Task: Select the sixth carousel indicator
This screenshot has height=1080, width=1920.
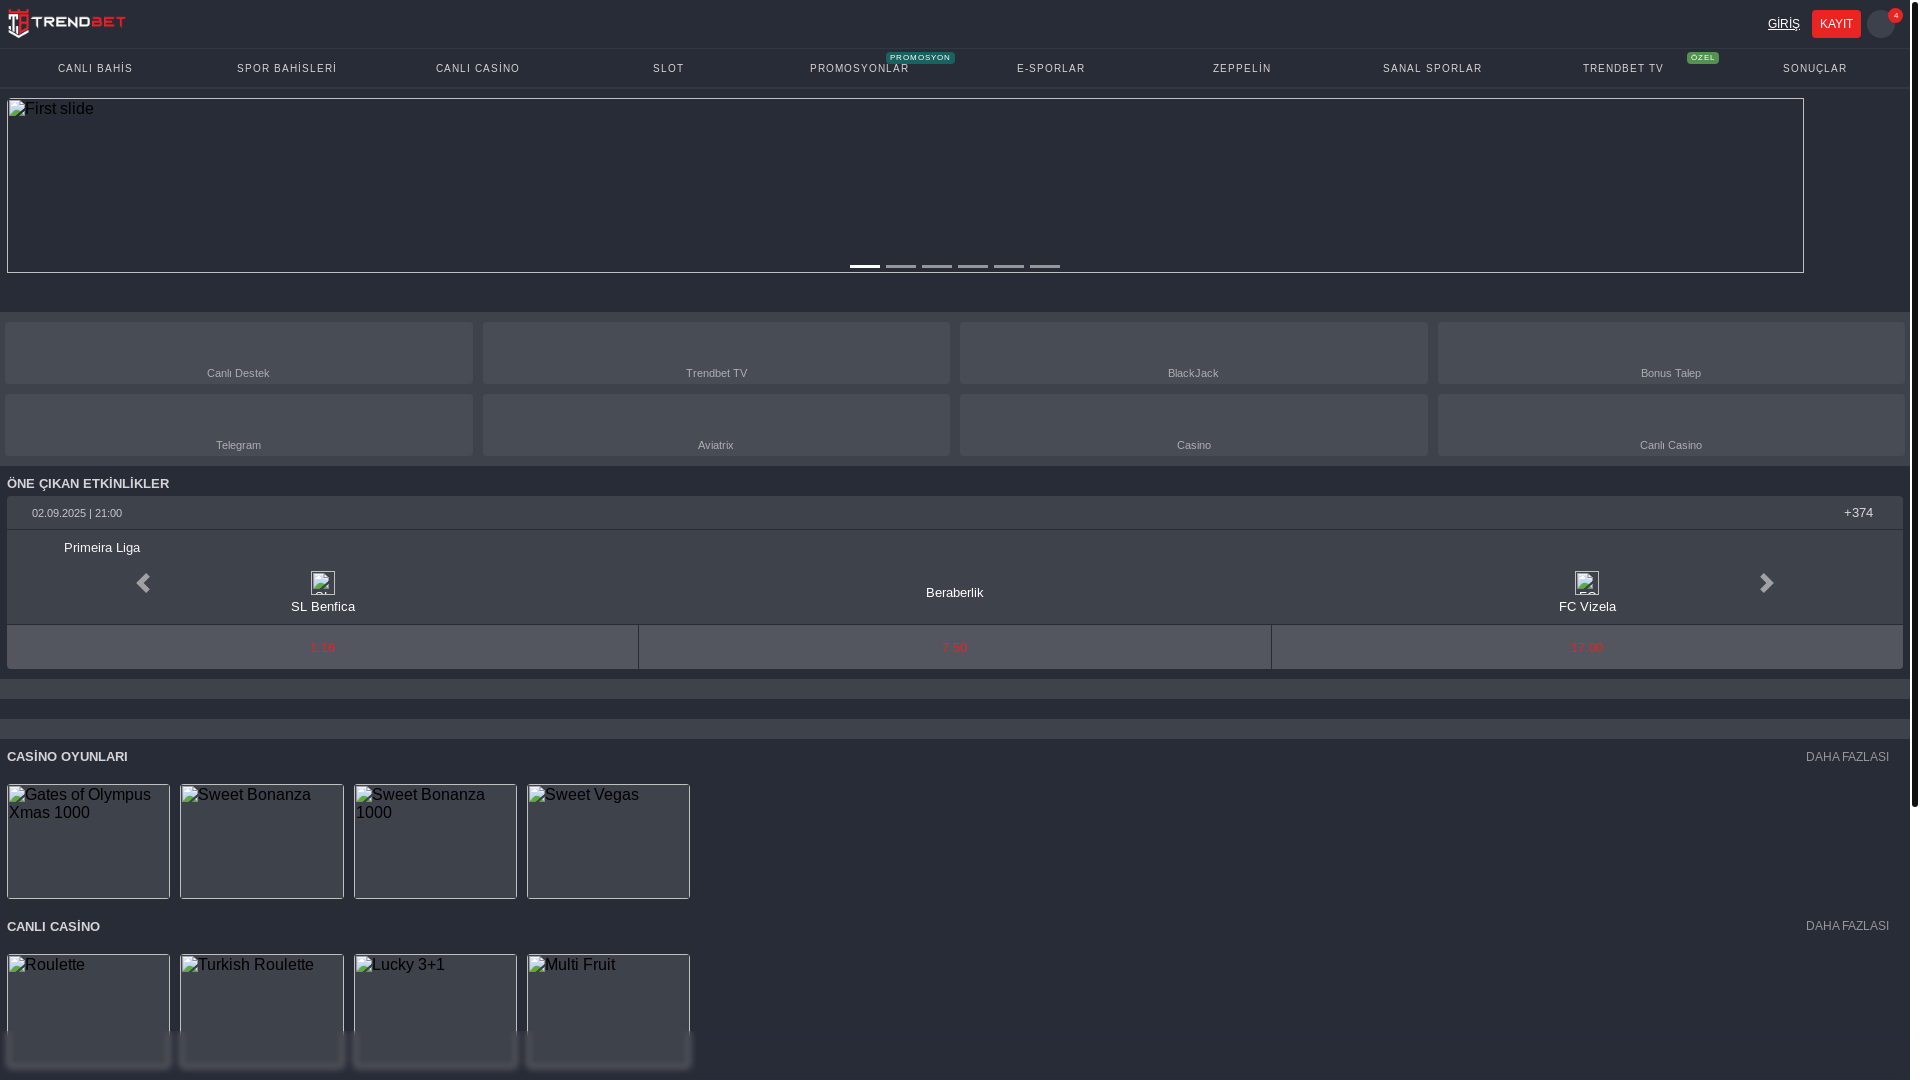Action: [1045, 266]
